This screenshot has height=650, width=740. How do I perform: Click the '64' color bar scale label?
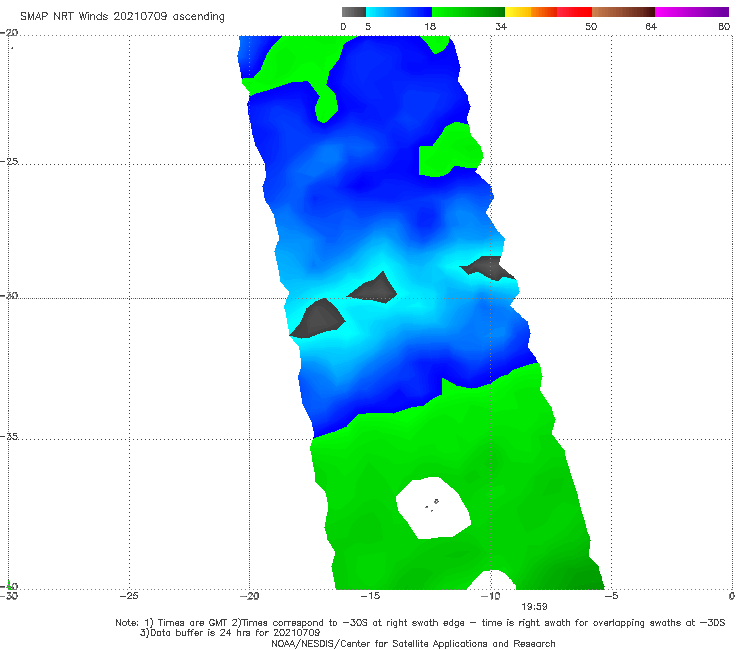click(651, 26)
